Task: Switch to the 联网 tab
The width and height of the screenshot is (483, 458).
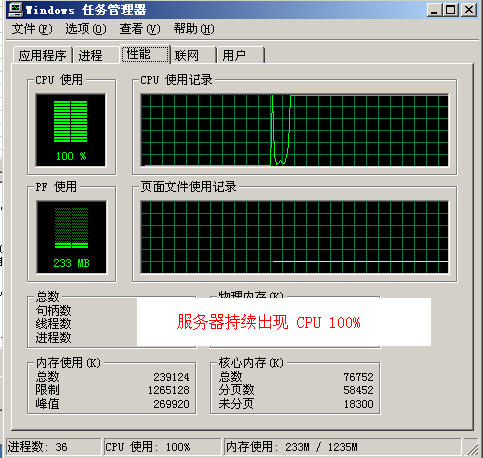Action: pyautogui.click(x=193, y=55)
